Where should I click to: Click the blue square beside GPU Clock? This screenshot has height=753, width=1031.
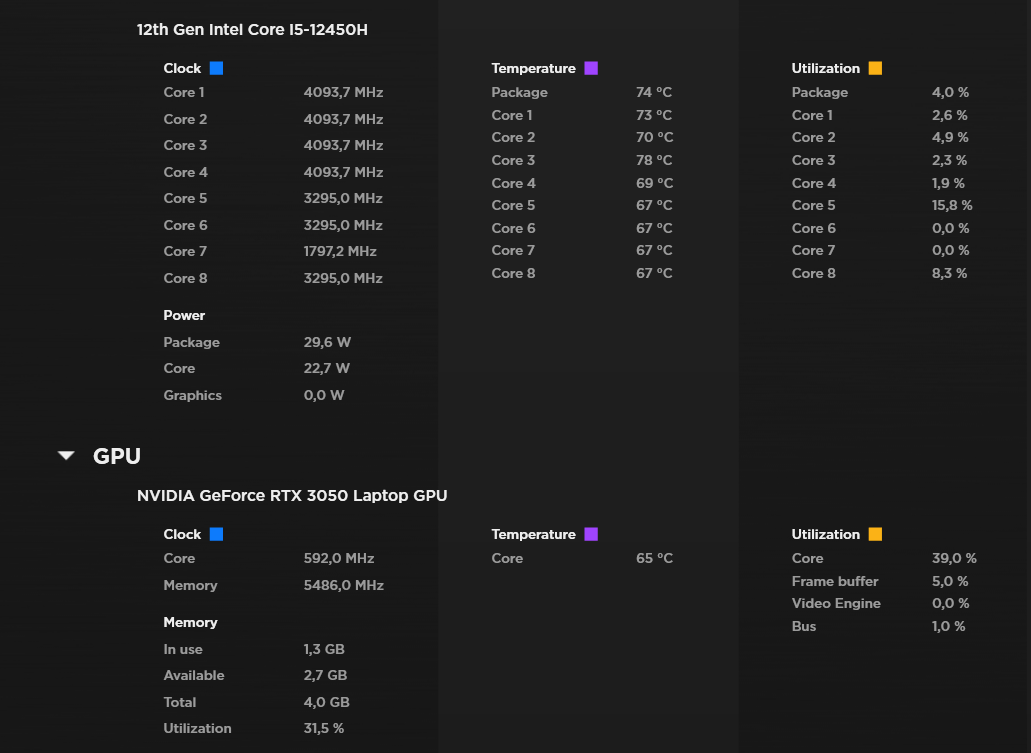[216, 535]
